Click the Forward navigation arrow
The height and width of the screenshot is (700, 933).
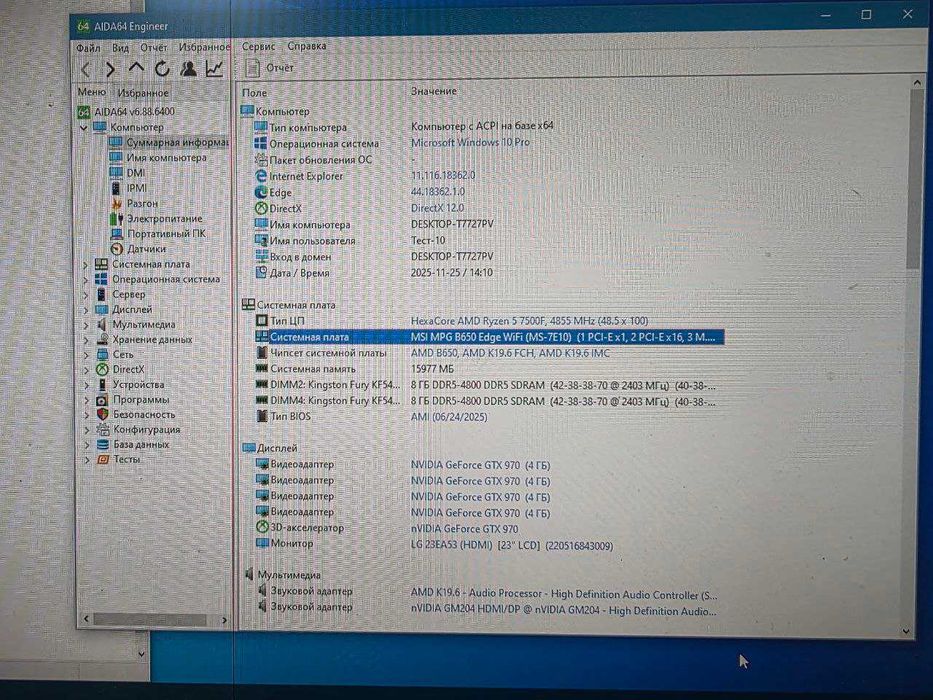click(110, 70)
